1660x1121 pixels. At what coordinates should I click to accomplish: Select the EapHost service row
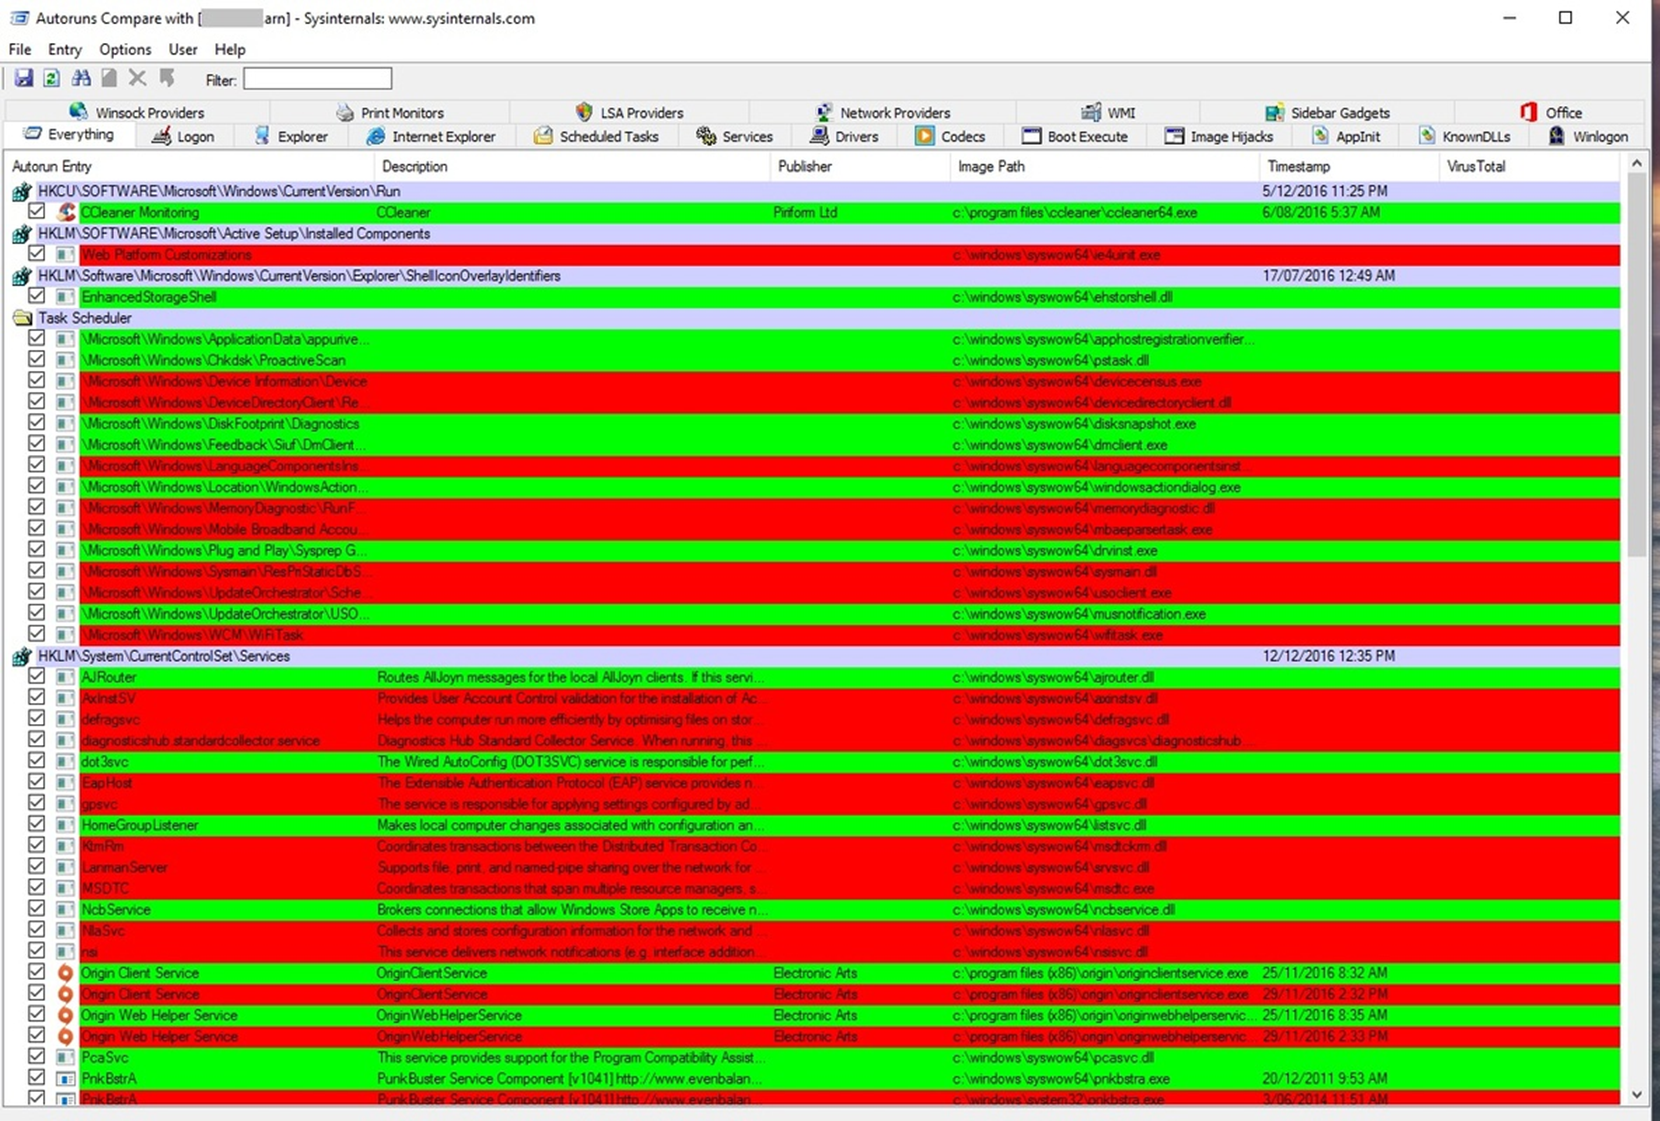(814, 782)
